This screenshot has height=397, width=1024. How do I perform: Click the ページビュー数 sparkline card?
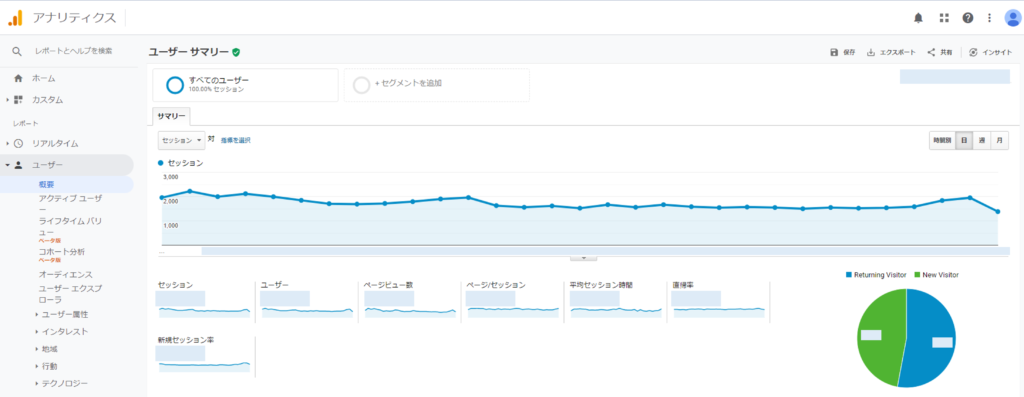(x=410, y=301)
